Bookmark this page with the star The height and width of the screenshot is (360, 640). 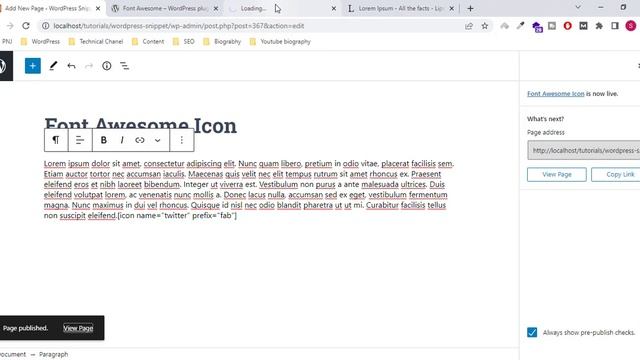(x=484, y=26)
